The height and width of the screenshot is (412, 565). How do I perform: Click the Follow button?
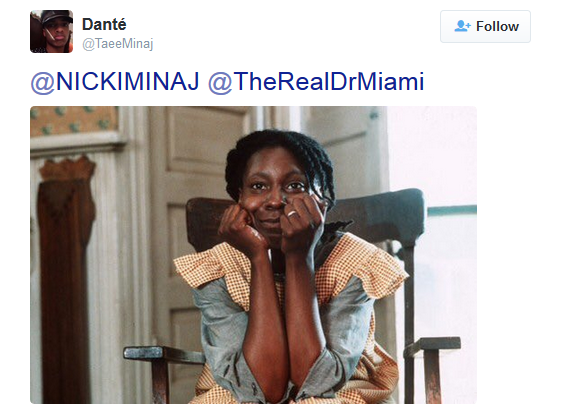[485, 26]
